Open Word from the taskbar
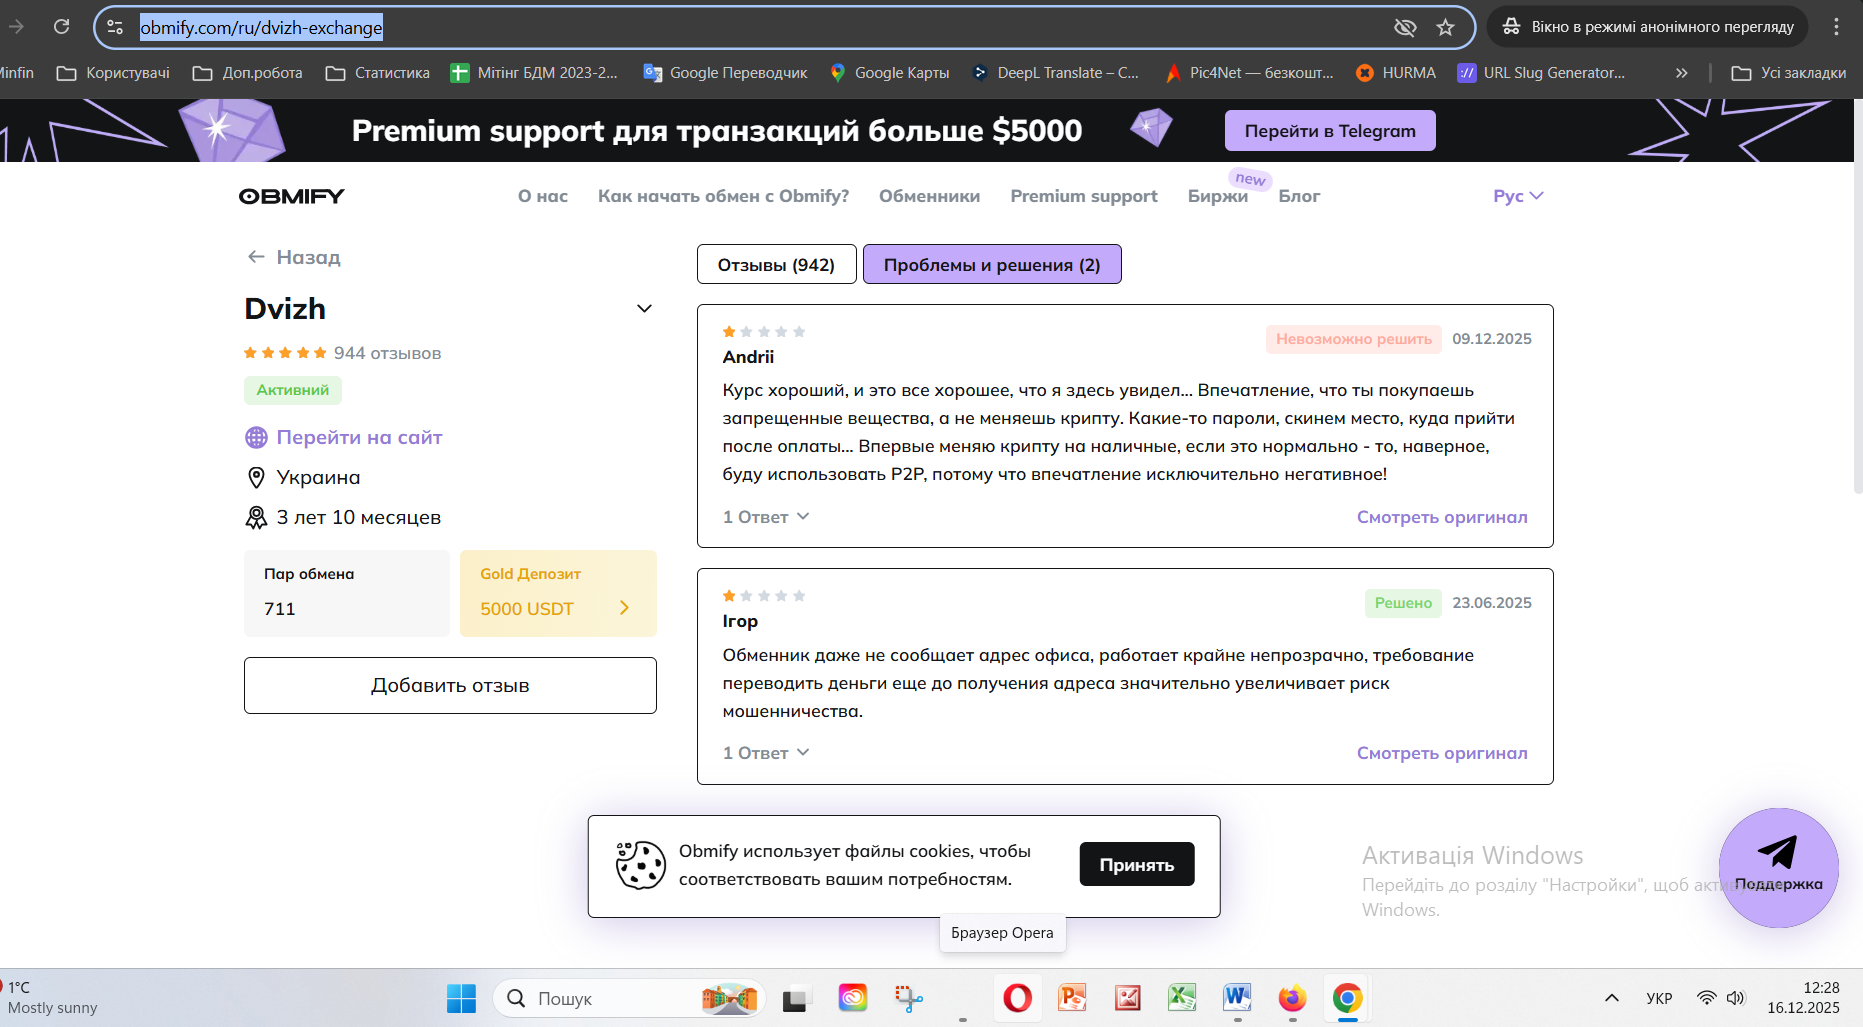Viewport: 1863px width, 1027px height. (x=1237, y=998)
